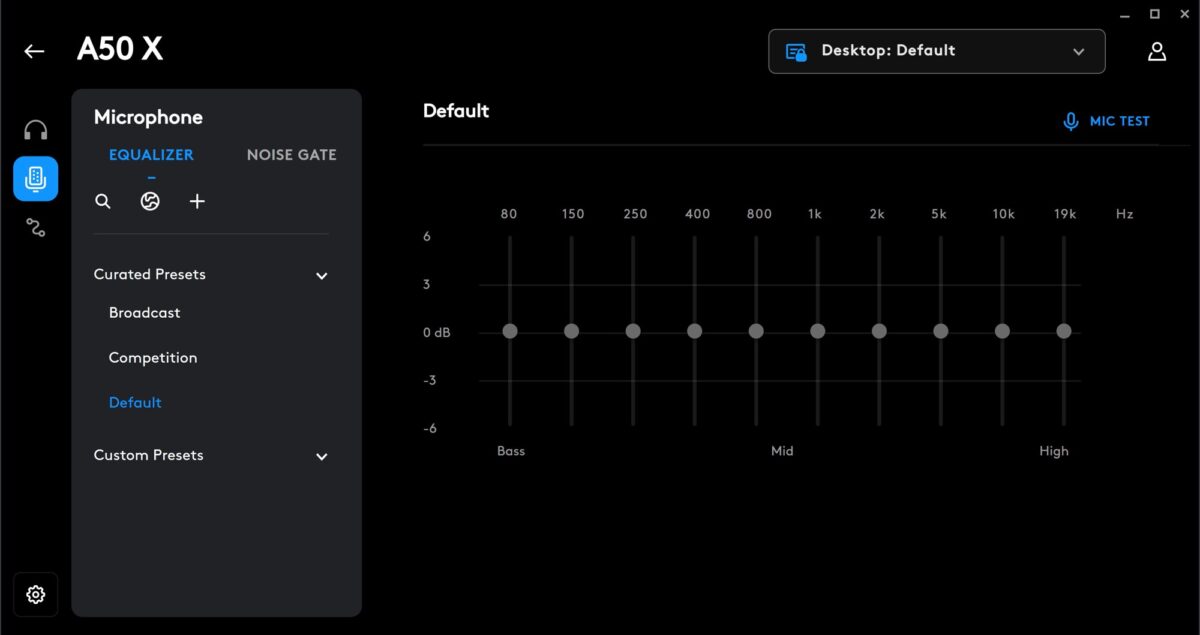Click the Mid label under the equalizer

coord(782,451)
